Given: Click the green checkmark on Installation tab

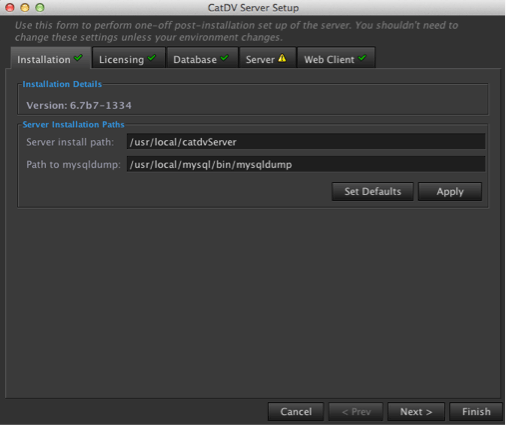Looking at the screenshot, I should (x=78, y=58).
